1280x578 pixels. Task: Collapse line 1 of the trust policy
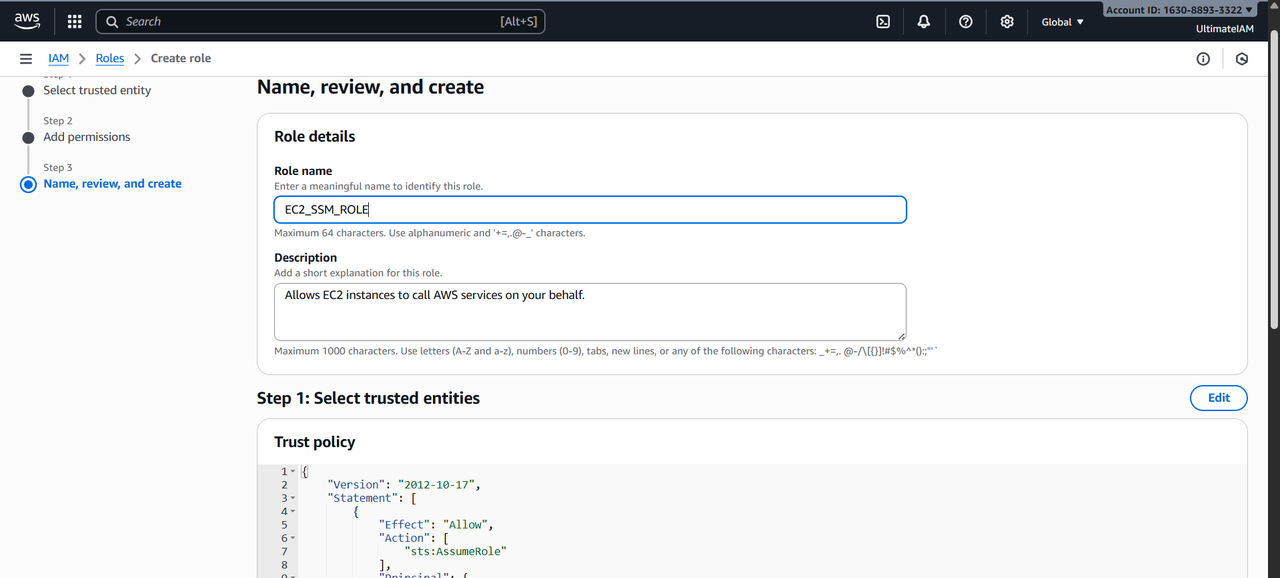coord(292,471)
